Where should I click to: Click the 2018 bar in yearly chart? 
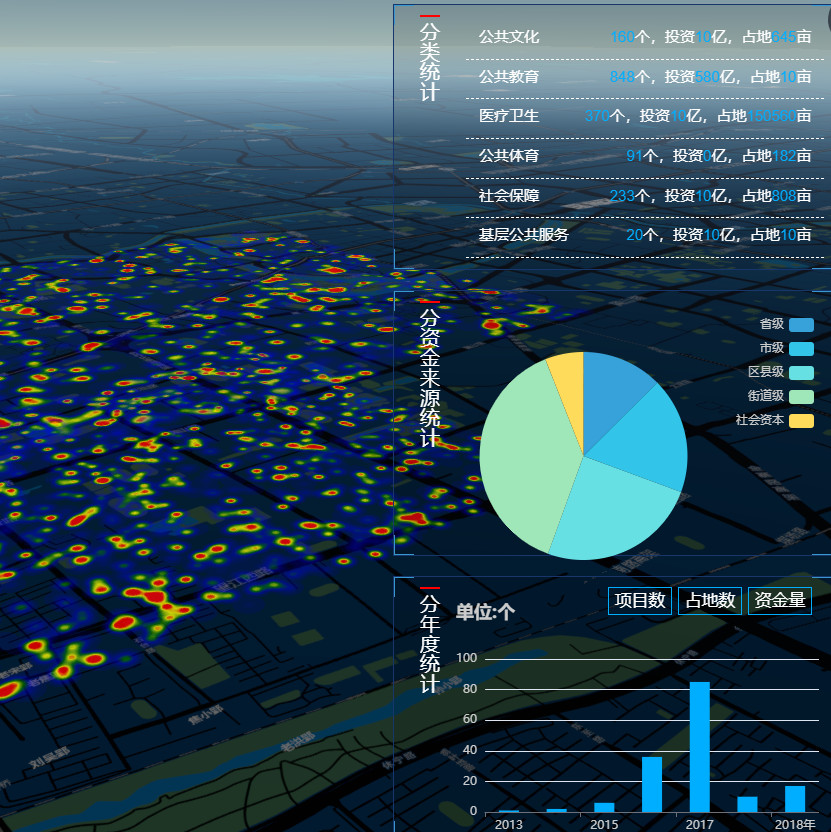(795, 799)
